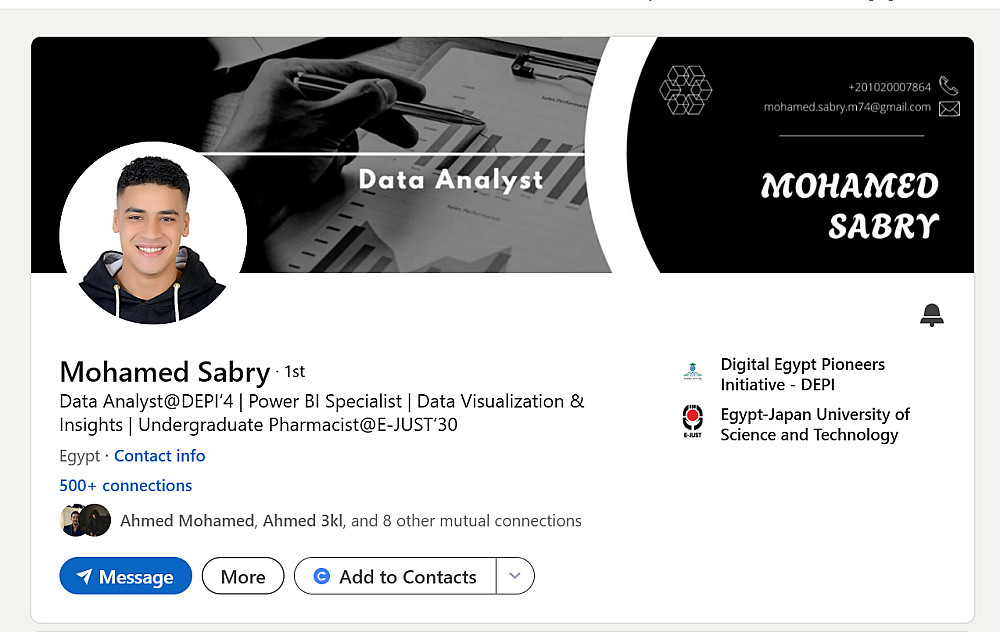Click the notification bell icon
The image size is (1000, 632).
coord(931,315)
